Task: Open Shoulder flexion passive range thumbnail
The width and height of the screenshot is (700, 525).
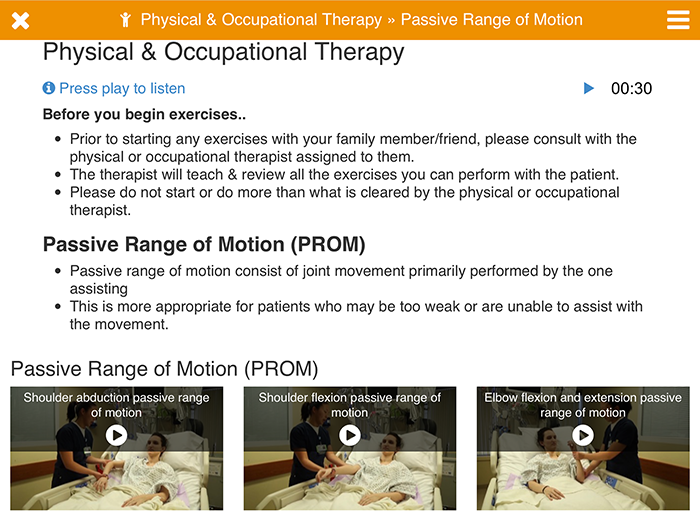Action: (350, 448)
